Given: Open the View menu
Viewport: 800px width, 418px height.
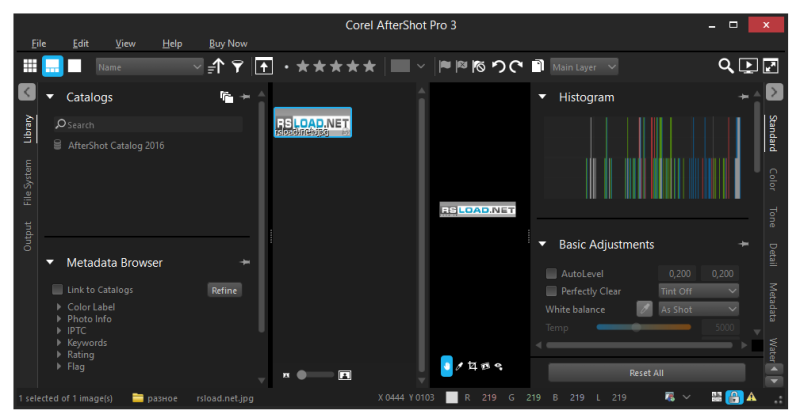Looking at the screenshot, I should click(x=126, y=43).
